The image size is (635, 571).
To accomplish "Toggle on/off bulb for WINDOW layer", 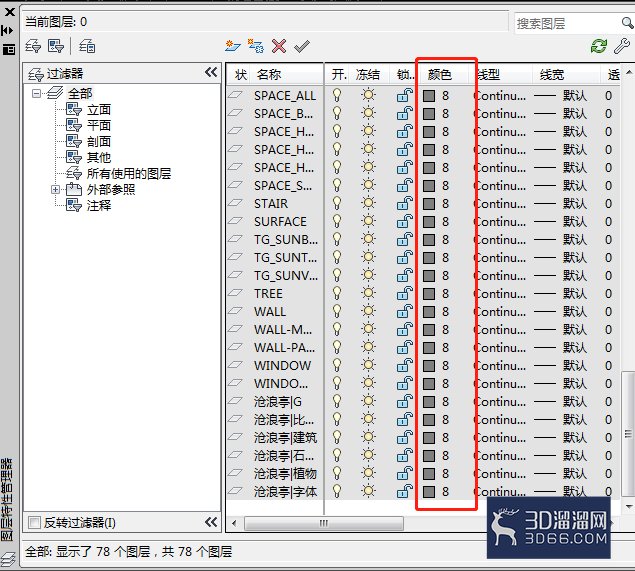I will click(x=337, y=365).
